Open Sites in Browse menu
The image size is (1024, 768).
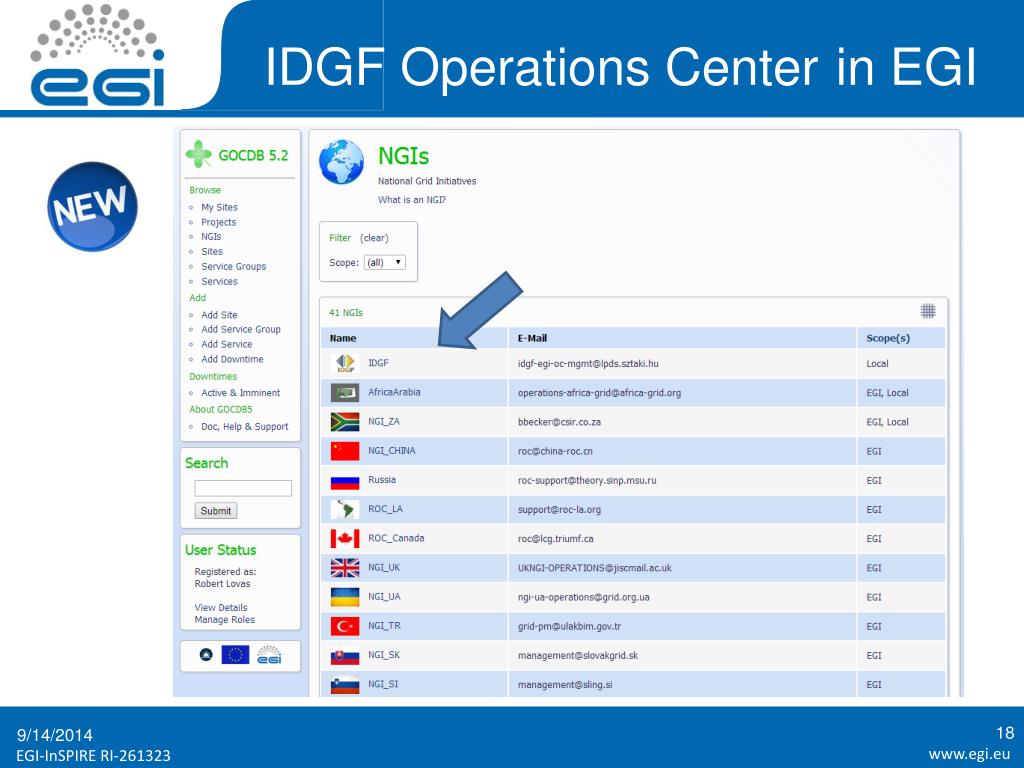point(212,251)
